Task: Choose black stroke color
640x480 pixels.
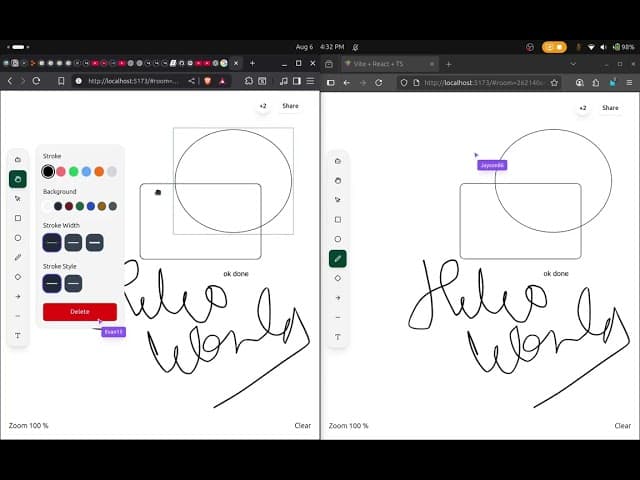Action: [48, 171]
